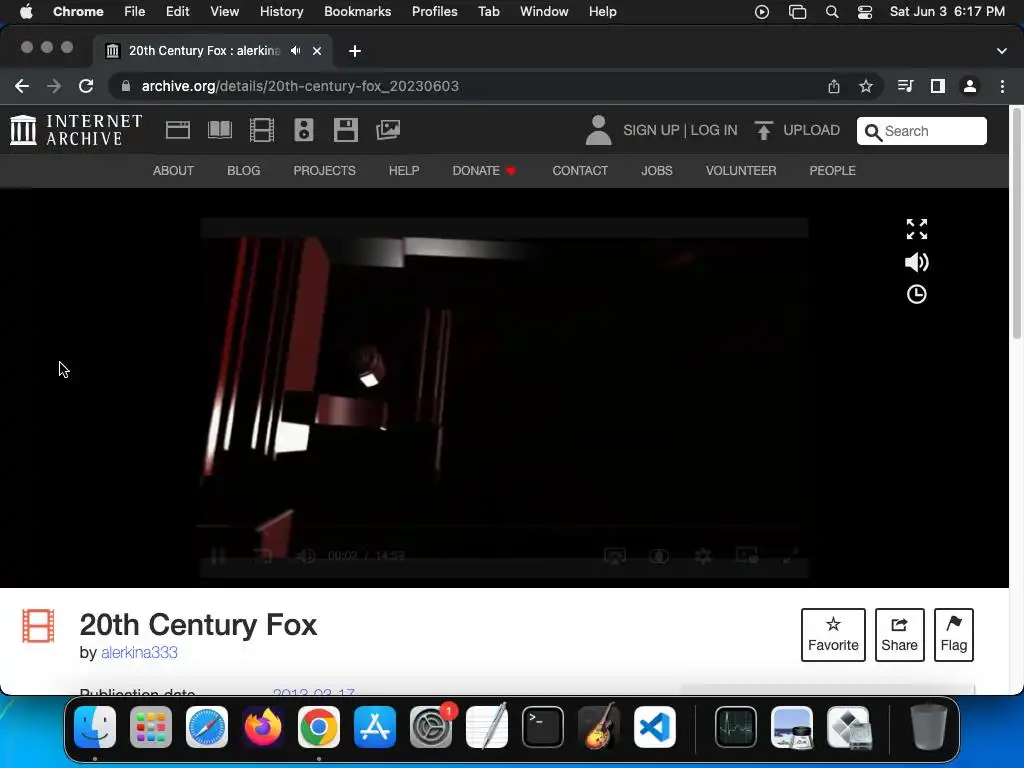Click the Share button
The height and width of the screenshot is (768, 1024).
(x=899, y=635)
